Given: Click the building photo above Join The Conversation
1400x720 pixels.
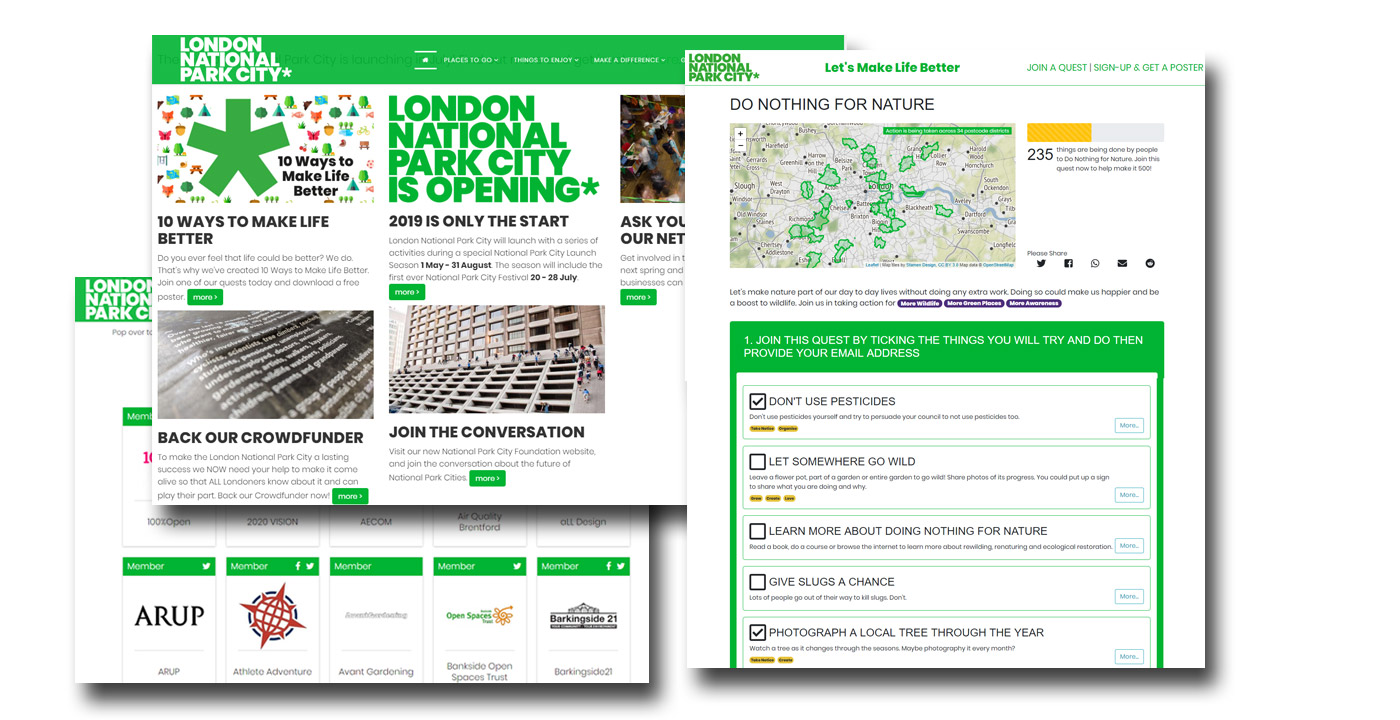Looking at the screenshot, I should coord(497,359).
